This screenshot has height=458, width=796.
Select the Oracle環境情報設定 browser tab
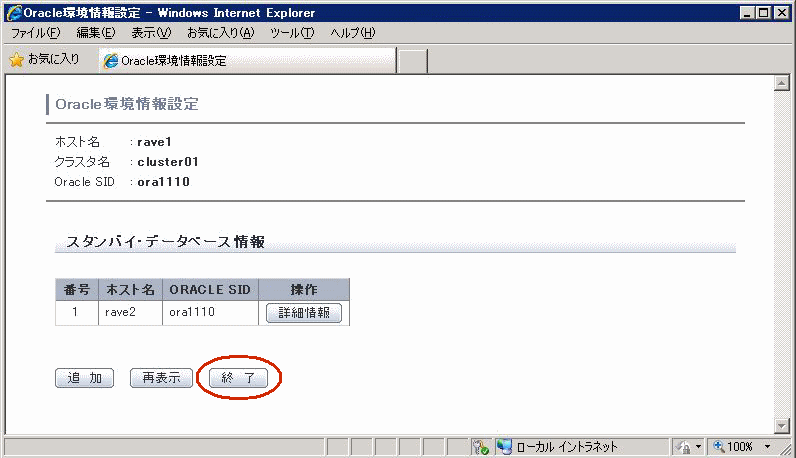247,61
